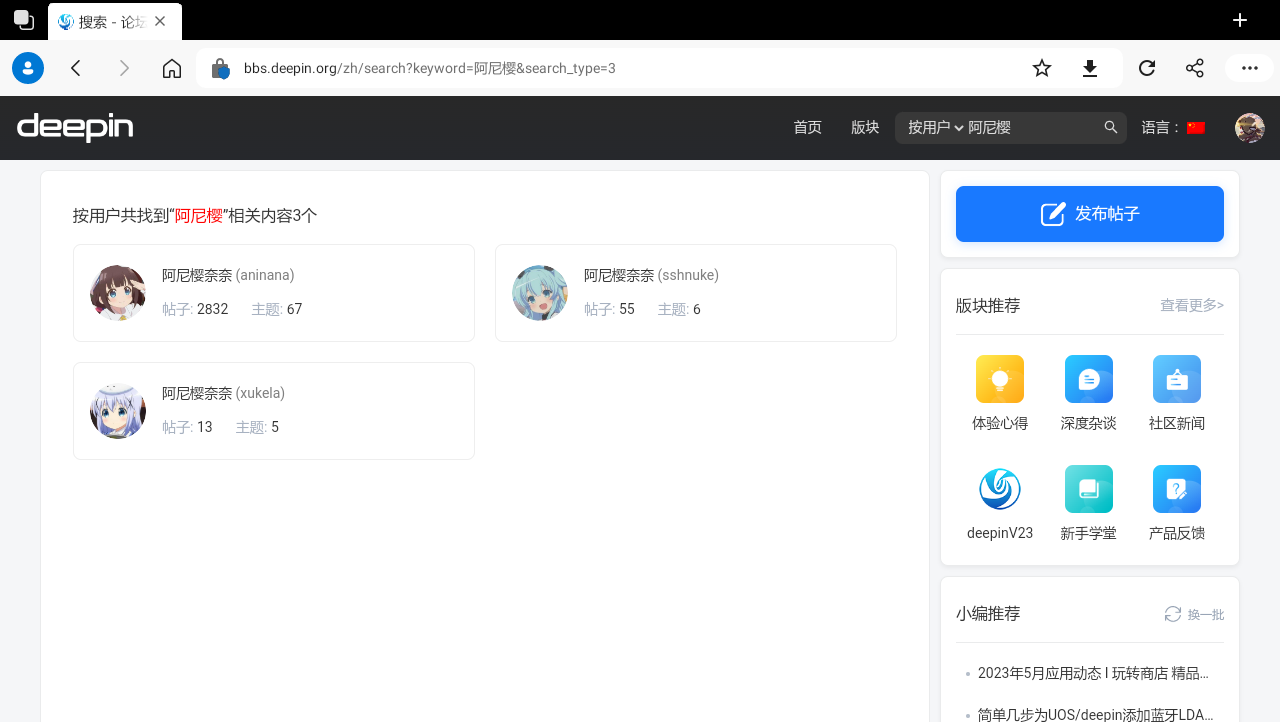Click inside the 阿尼樱 search input field
The image size is (1280, 722).
(1010, 127)
